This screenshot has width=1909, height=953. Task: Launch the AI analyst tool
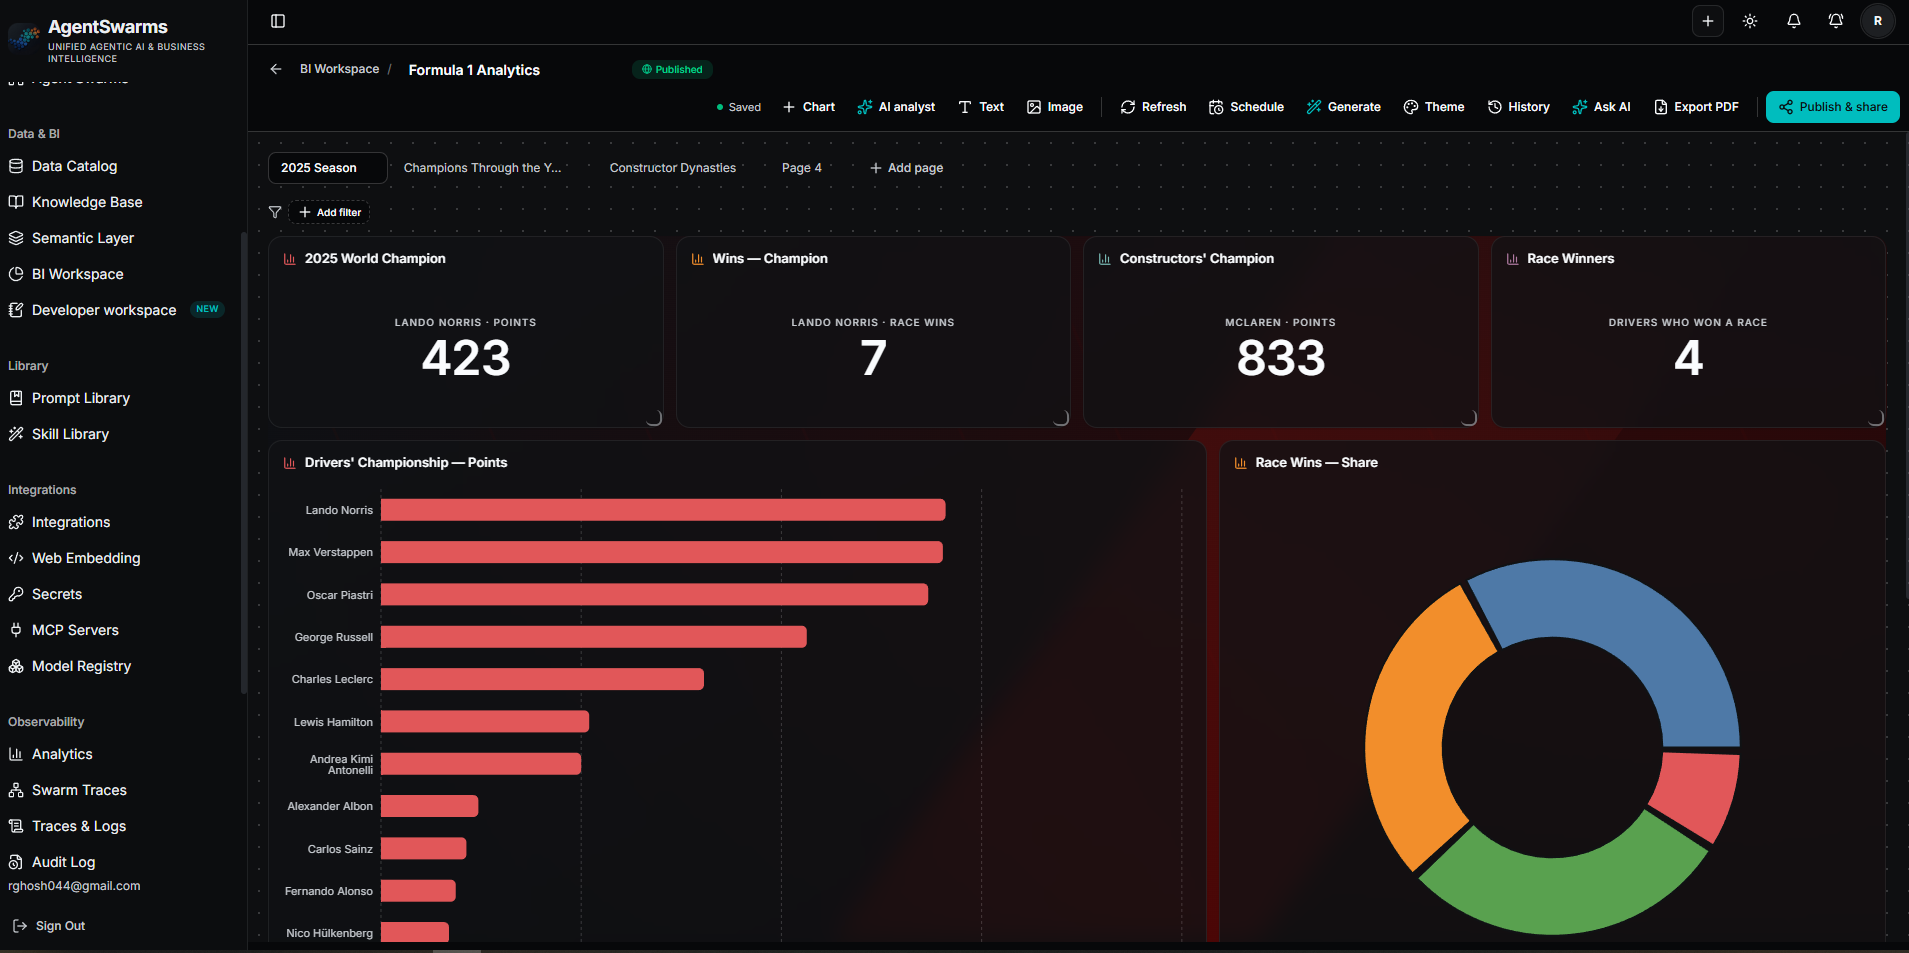pos(896,107)
